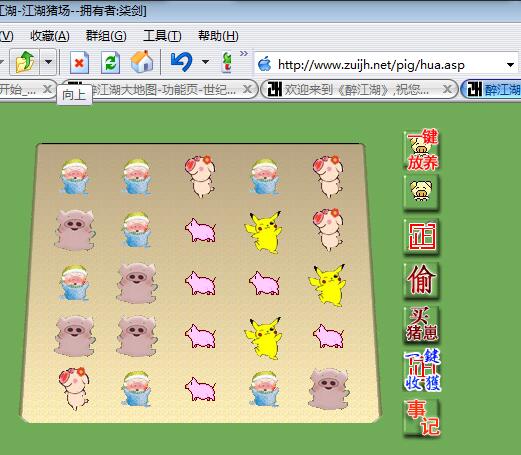The height and width of the screenshot is (455, 521).
Task: Open the 事记 event log button
Action: pyautogui.click(x=422, y=417)
